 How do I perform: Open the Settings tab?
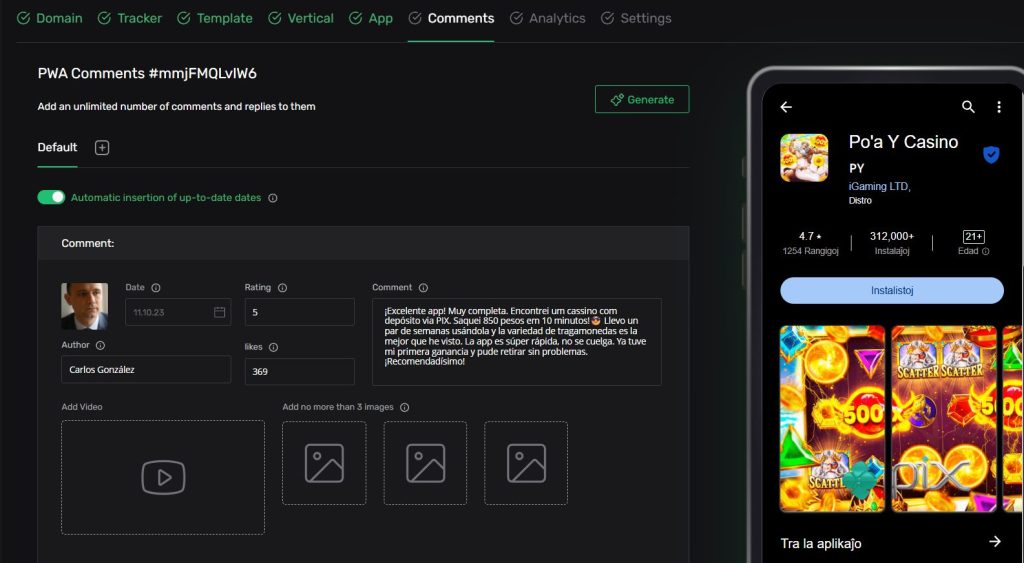coord(636,18)
